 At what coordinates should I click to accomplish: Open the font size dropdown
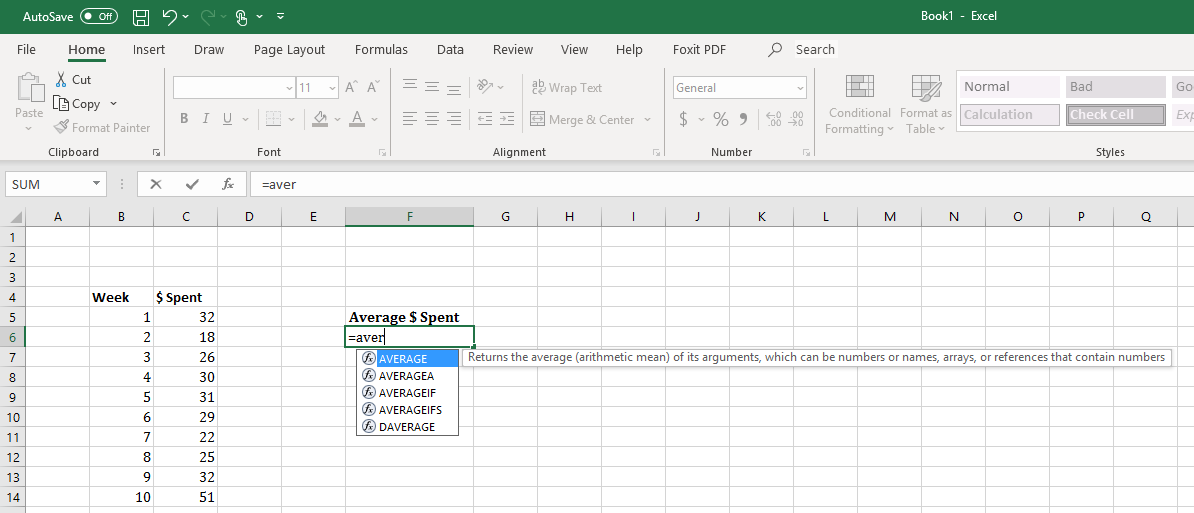[333, 88]
